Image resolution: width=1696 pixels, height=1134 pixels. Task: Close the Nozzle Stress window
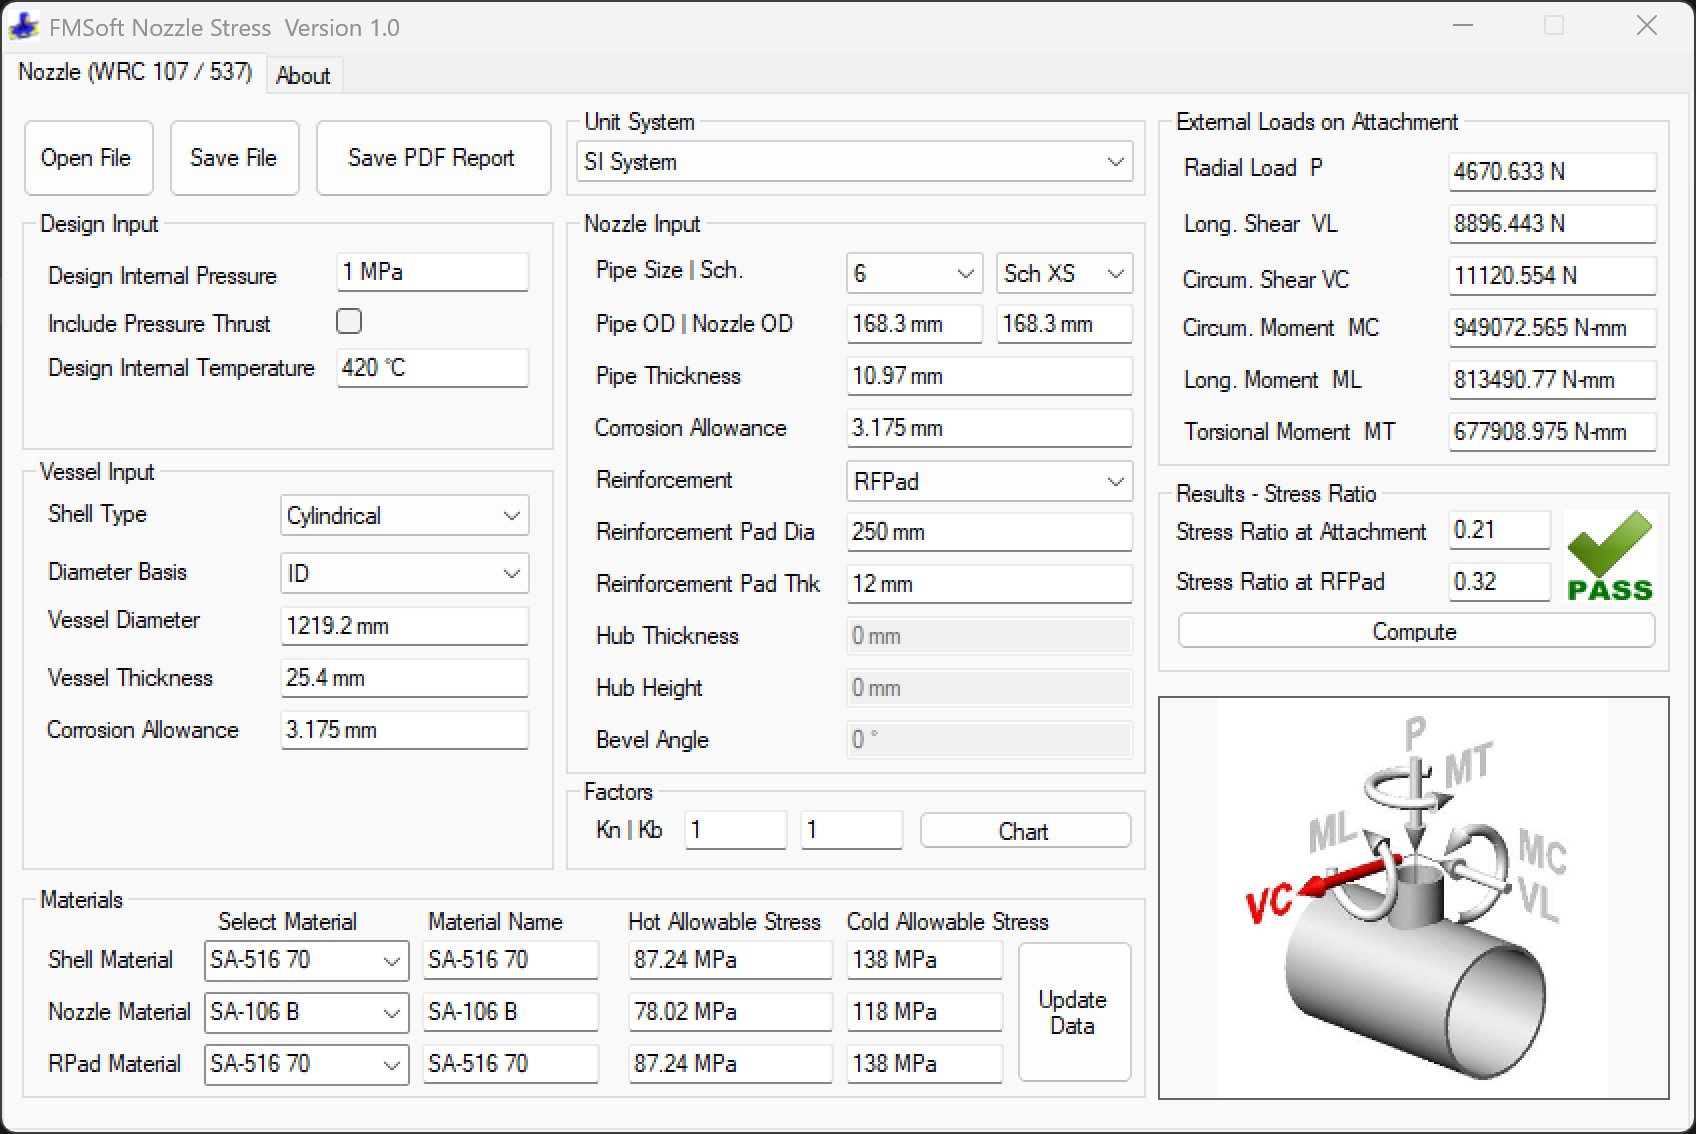(x=1646, y=26)
